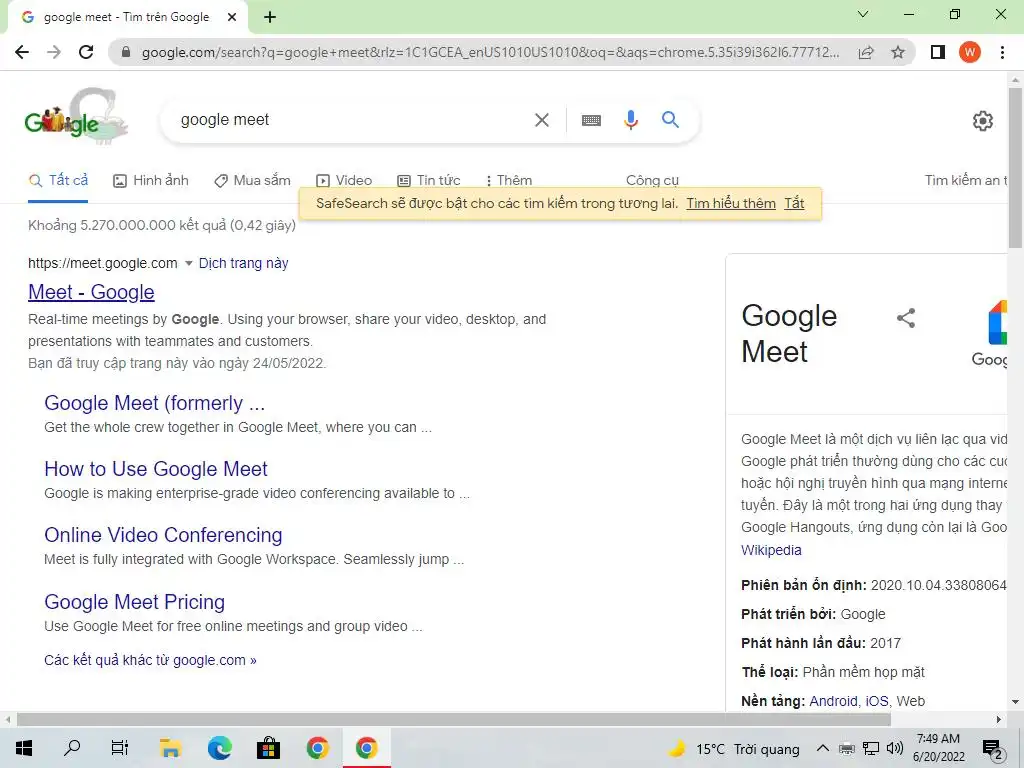This screenshot has width=1024, height=768.
Task: Click the padlock site info icon
Action: point(126,52)
